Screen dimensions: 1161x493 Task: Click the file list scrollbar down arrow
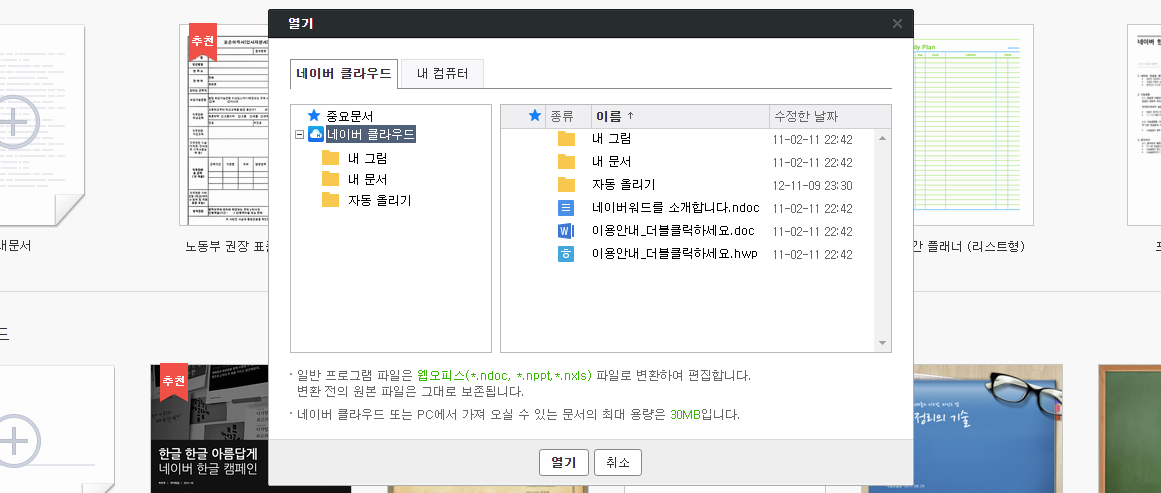(x=882, y=343)
